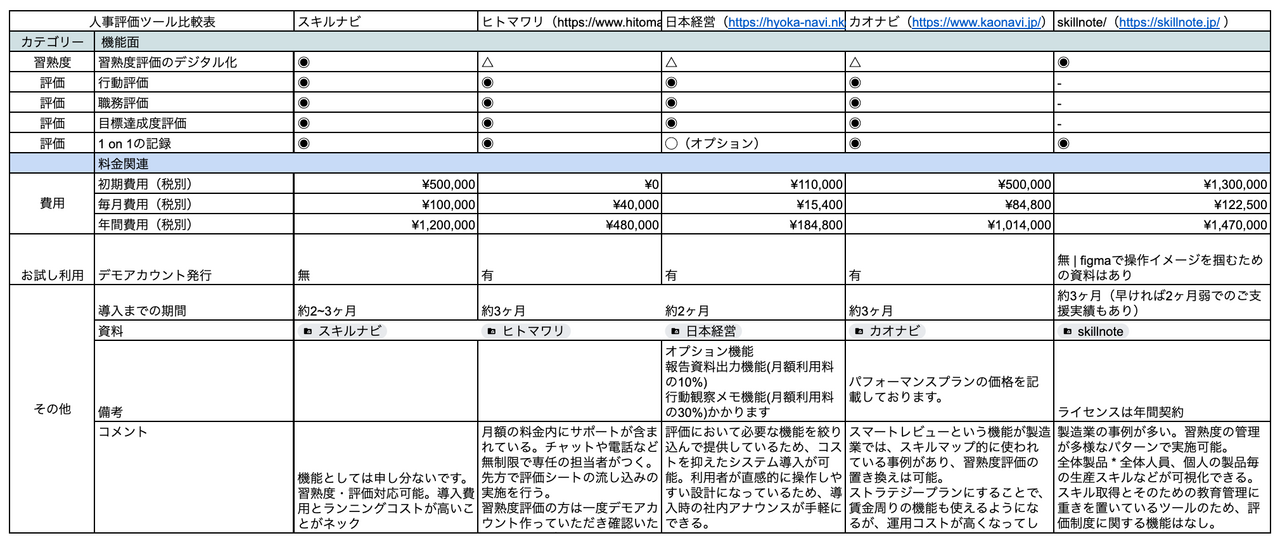Select the ¥0 initial cost cell
Viewport: 1280px width, 538px height.
click(x=570, y=185)
